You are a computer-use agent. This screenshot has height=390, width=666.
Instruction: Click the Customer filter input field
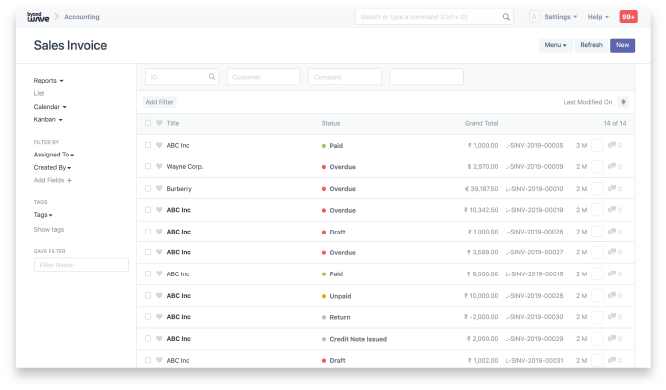point(263,77)
